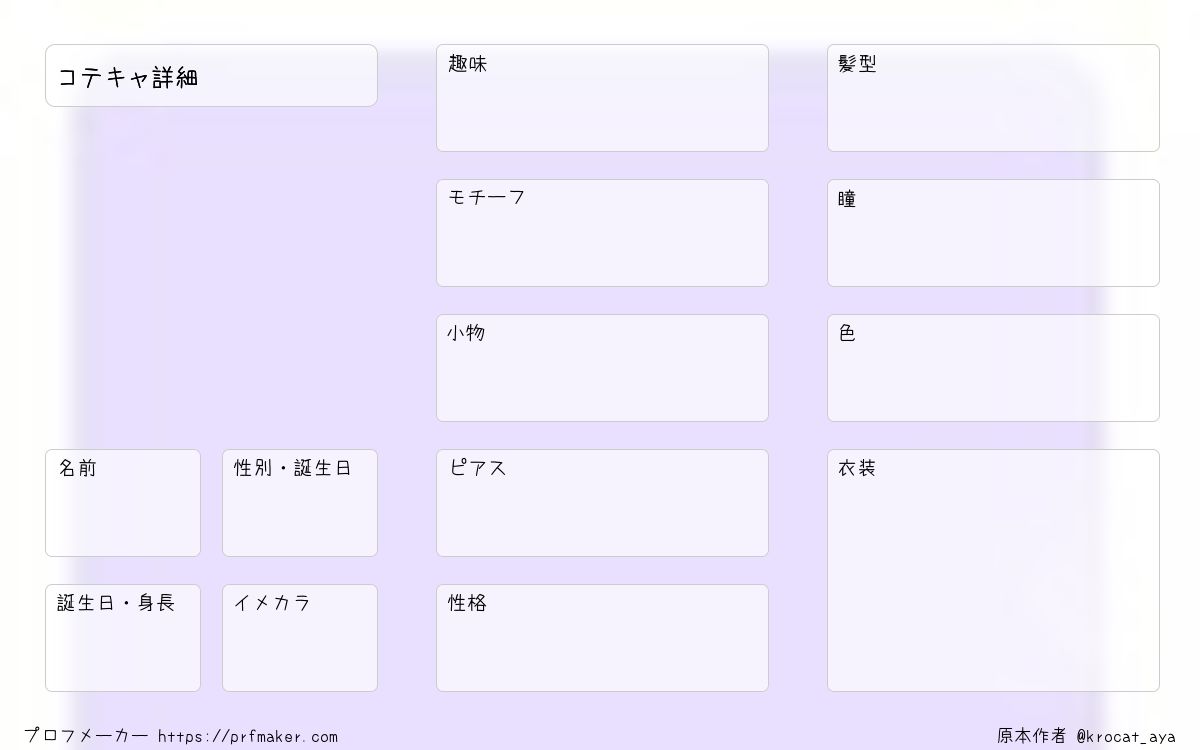
Task: Click the 名前 field
Action: pos(123,503)
